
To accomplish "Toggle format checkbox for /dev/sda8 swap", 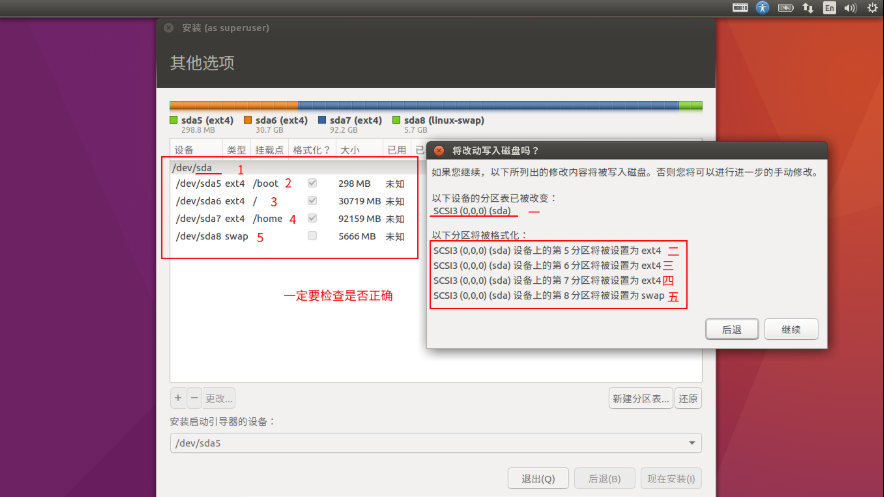I will pos(312,236).
